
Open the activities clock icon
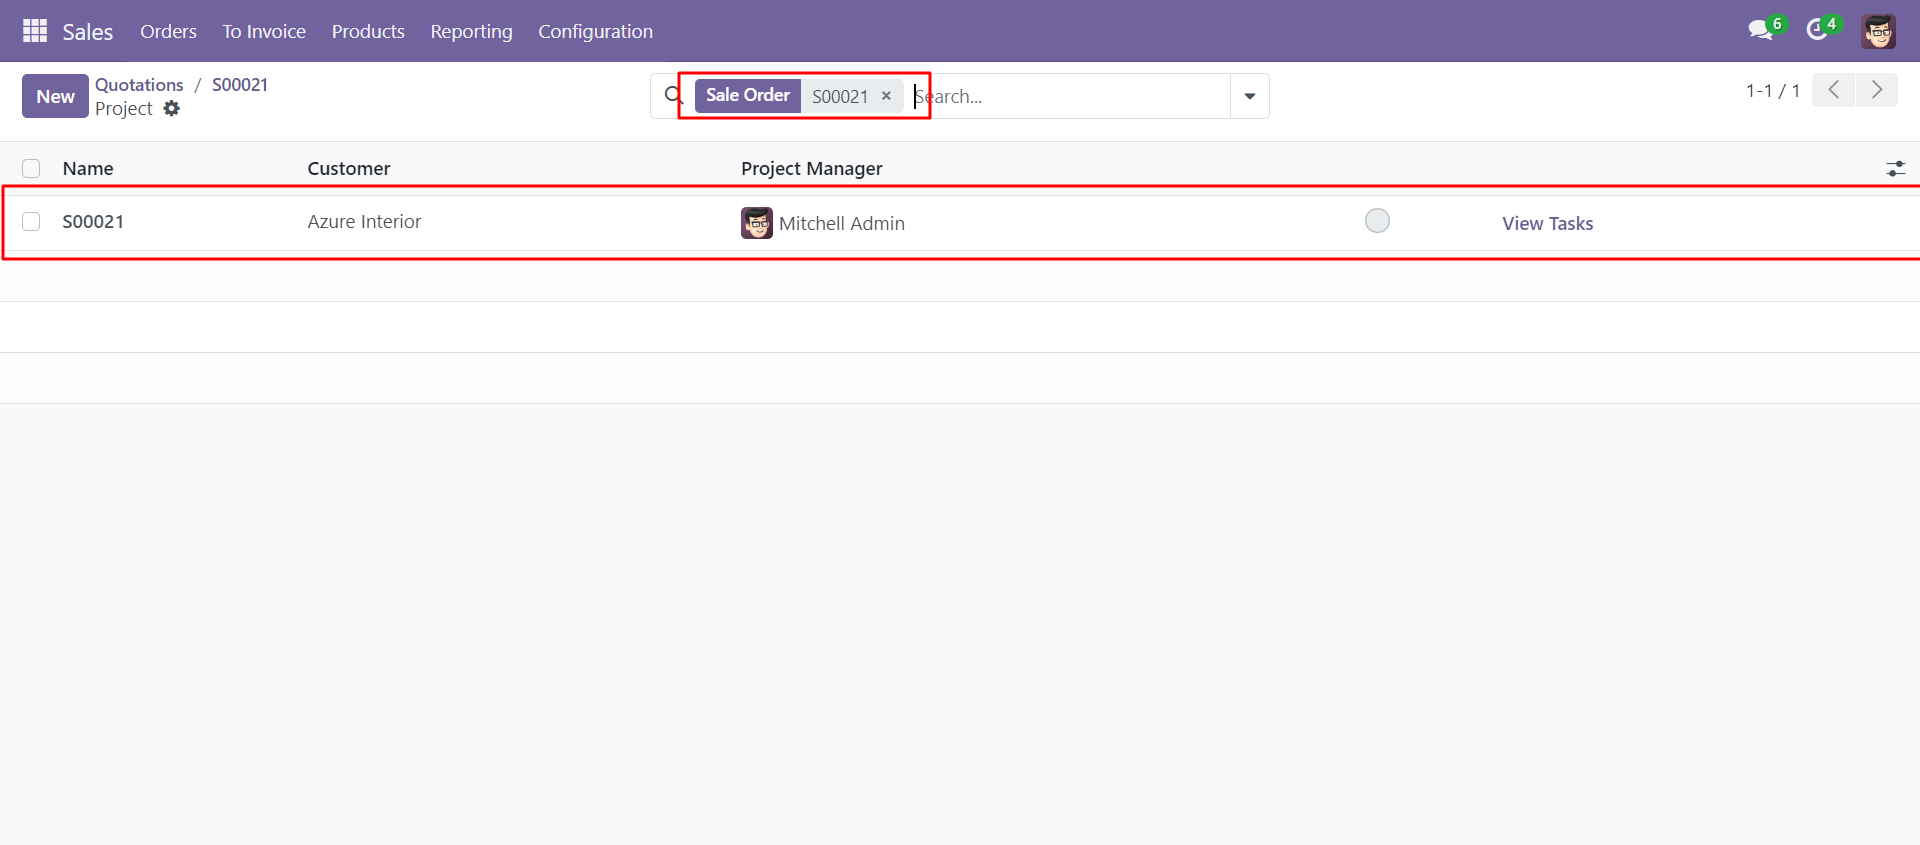point(1817,30)
